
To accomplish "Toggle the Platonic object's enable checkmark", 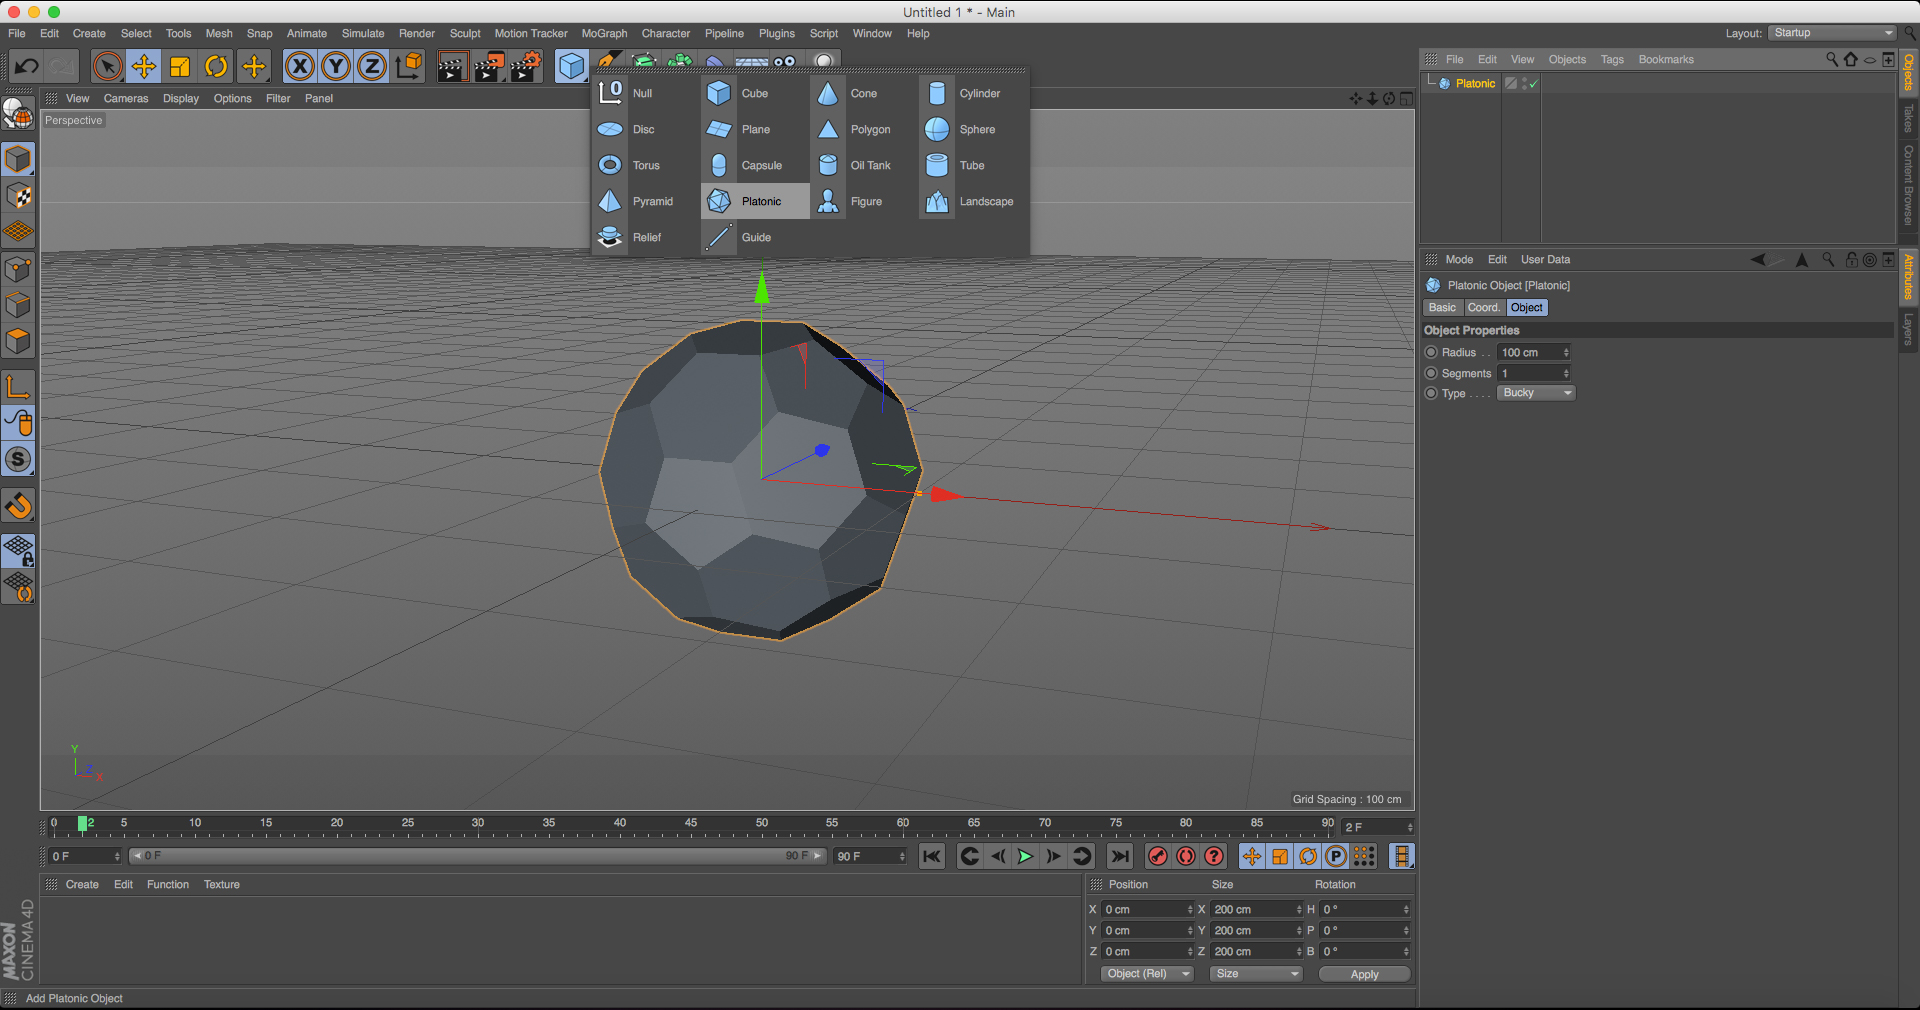I will click(x=1531, y=84).
